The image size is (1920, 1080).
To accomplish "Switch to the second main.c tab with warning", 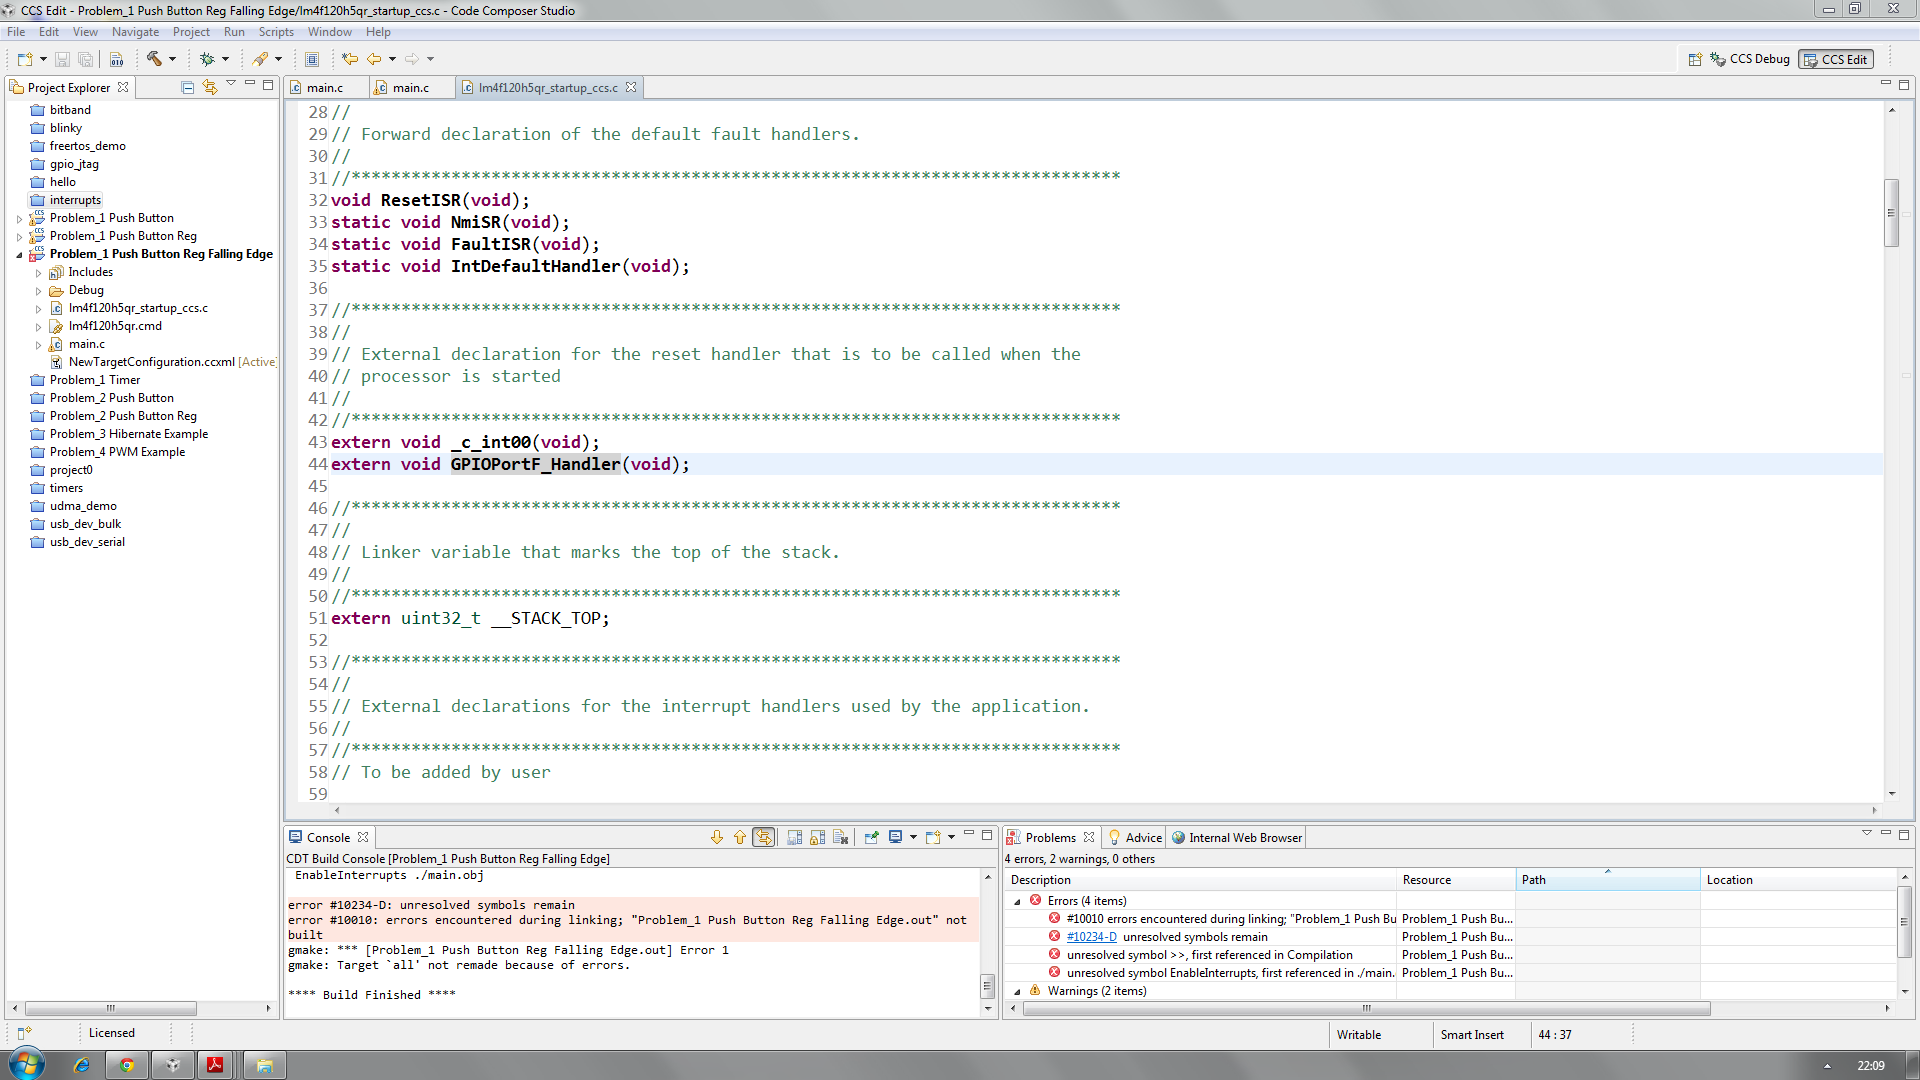I will (411, 88).
